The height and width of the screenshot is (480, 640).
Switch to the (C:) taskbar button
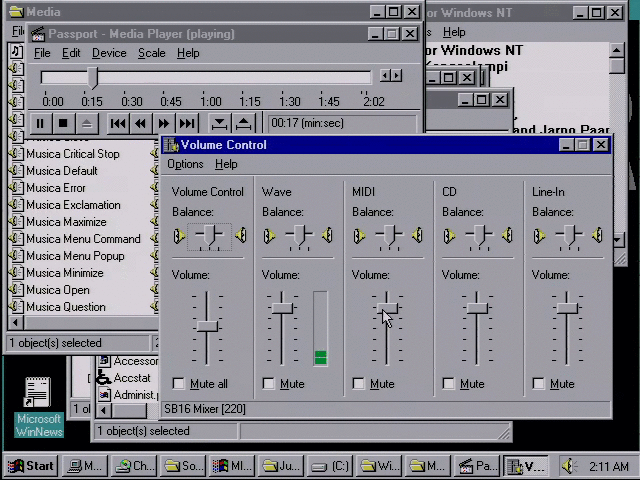pyautogui.click(x=330, y=466)
